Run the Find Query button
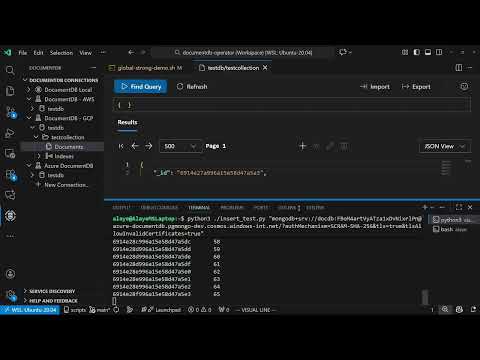Image resolution: width=480 pixels, height=360 pixels. click(141, 87)
